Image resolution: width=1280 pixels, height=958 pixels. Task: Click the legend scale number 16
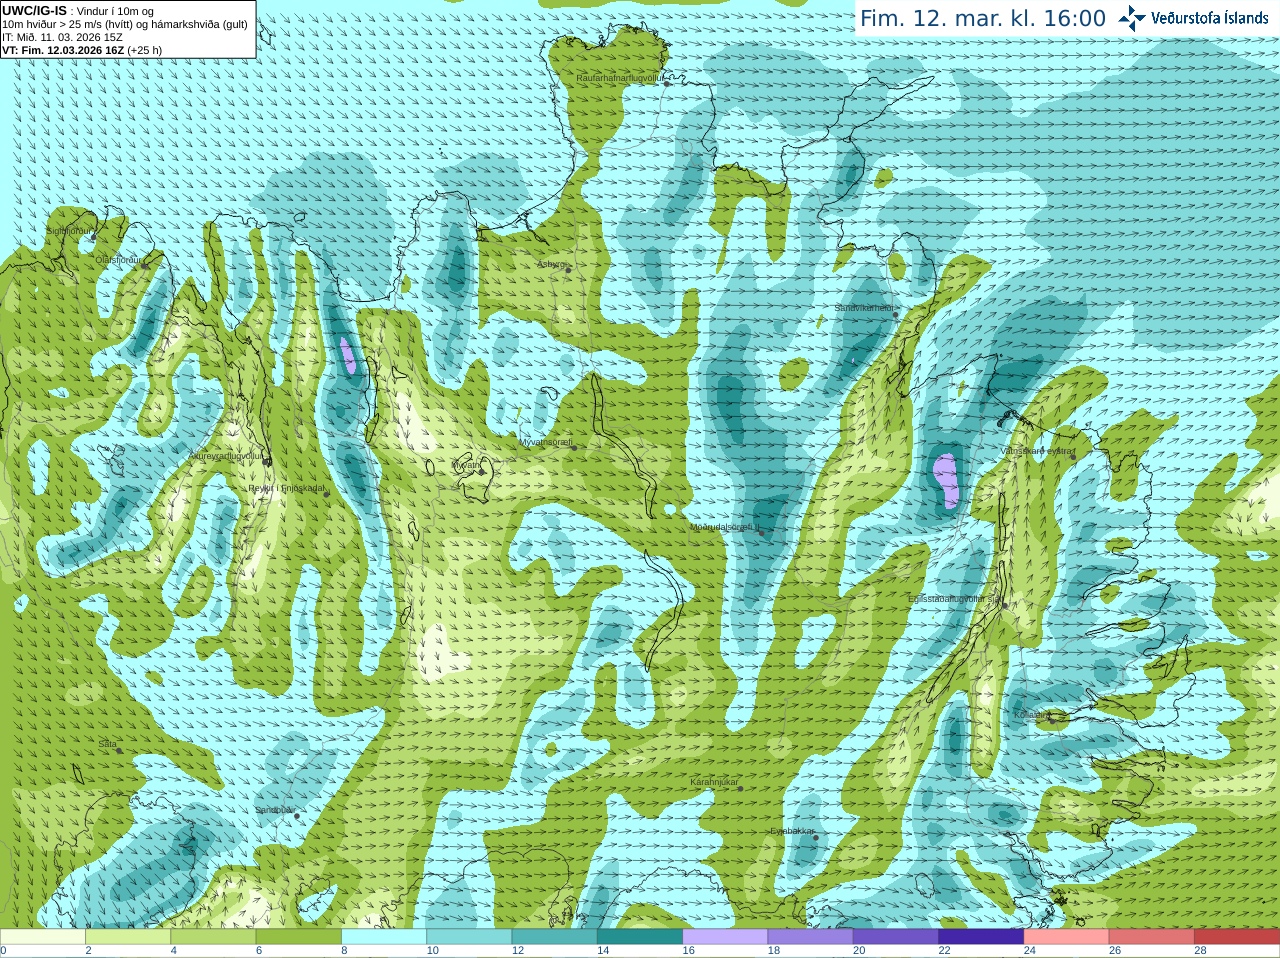point(688,951)
